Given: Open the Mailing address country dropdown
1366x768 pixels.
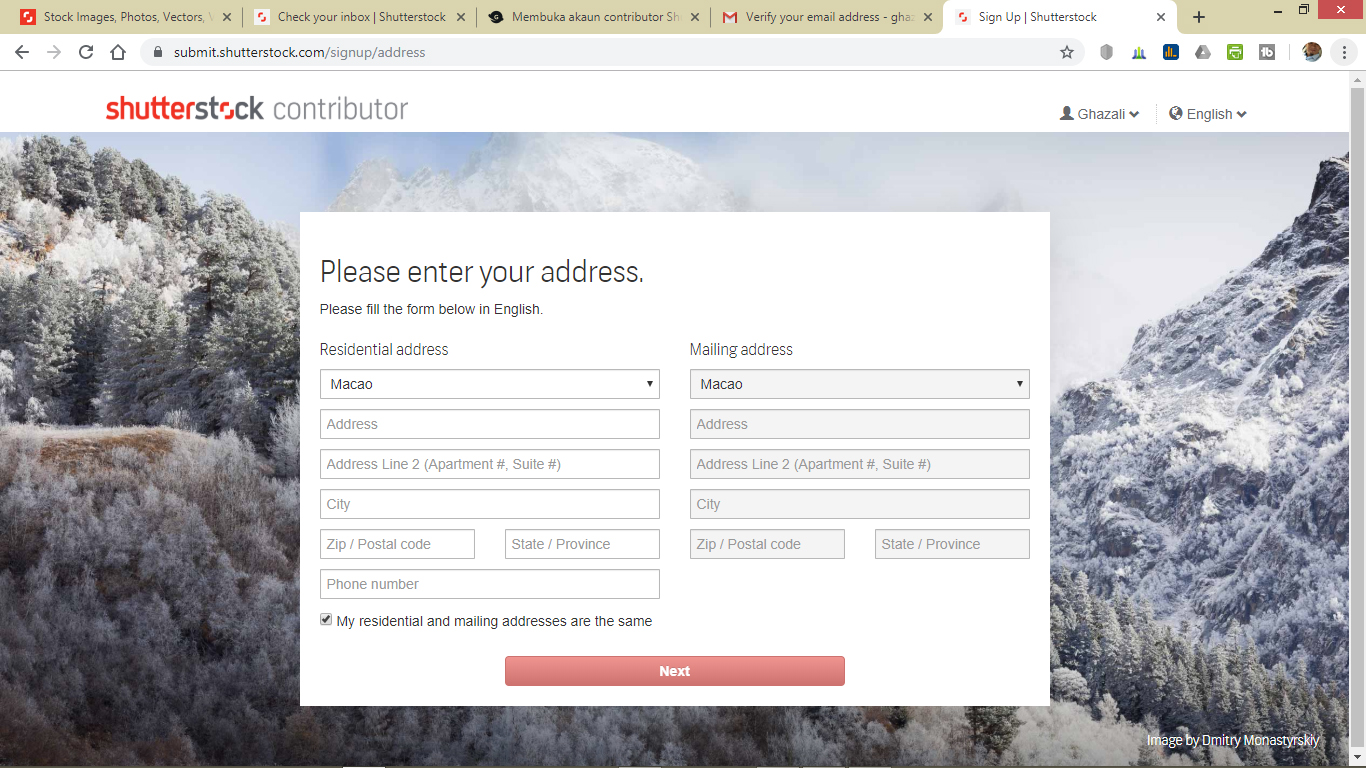Looking at the screenshot, I should [860, 384].
